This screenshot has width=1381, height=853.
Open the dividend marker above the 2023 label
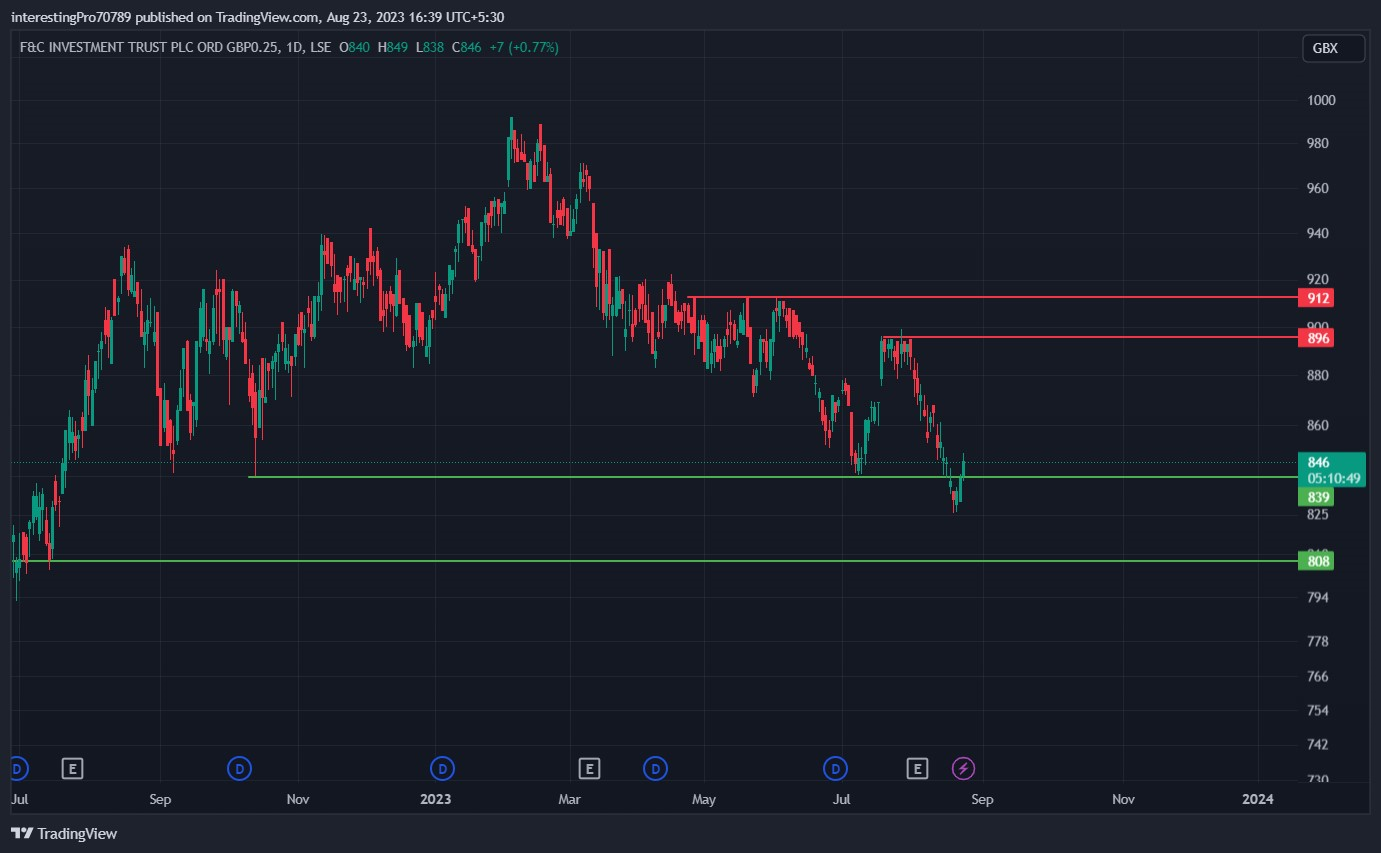(442, 768)
